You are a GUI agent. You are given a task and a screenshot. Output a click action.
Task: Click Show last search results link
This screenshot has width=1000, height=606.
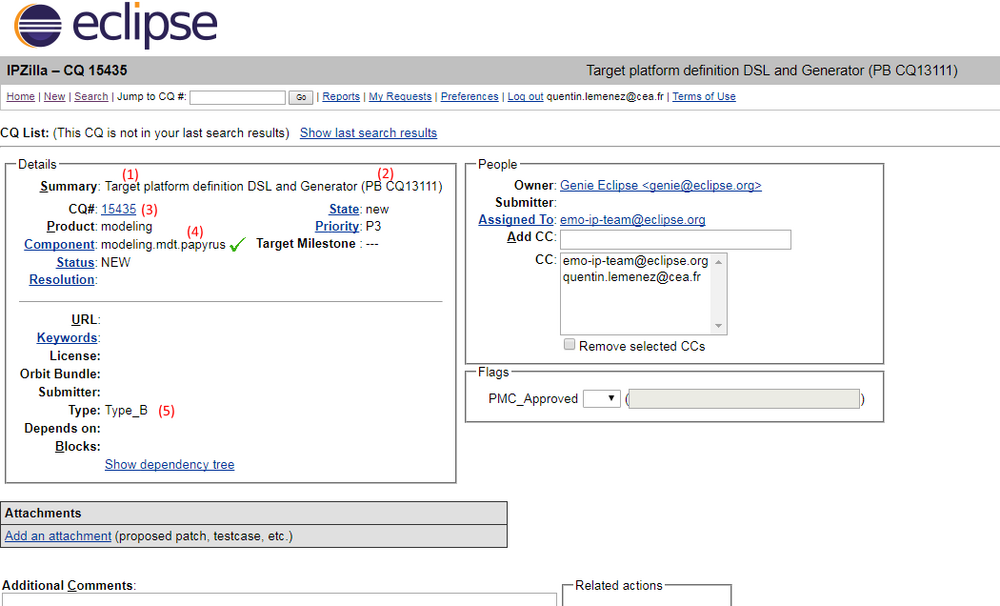click(x=369, y=133)
